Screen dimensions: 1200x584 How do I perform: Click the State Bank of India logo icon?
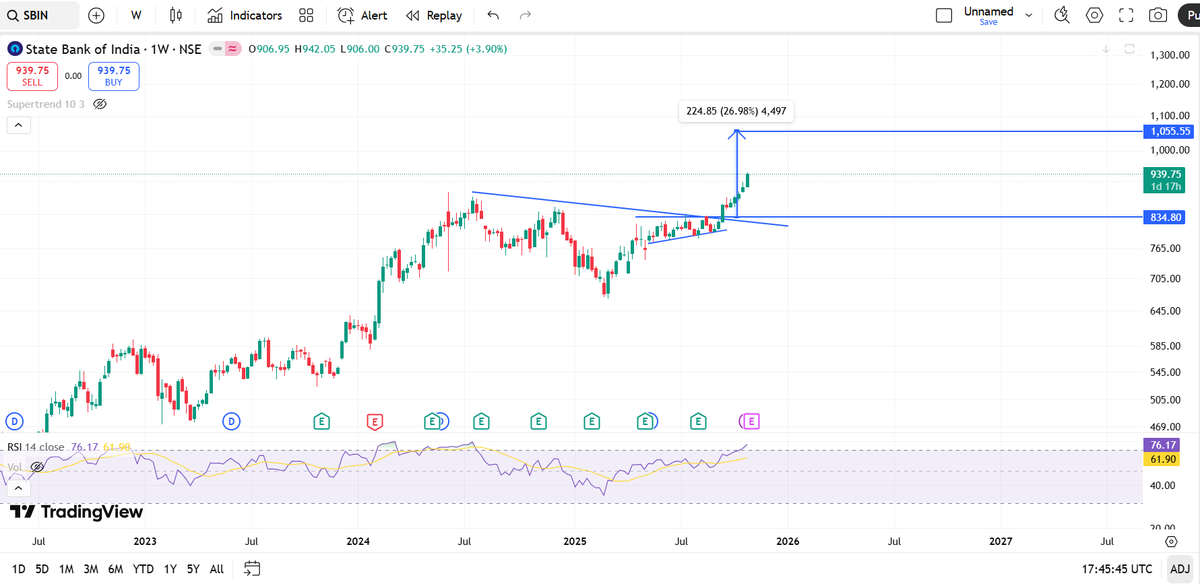[x=15, y=48]
